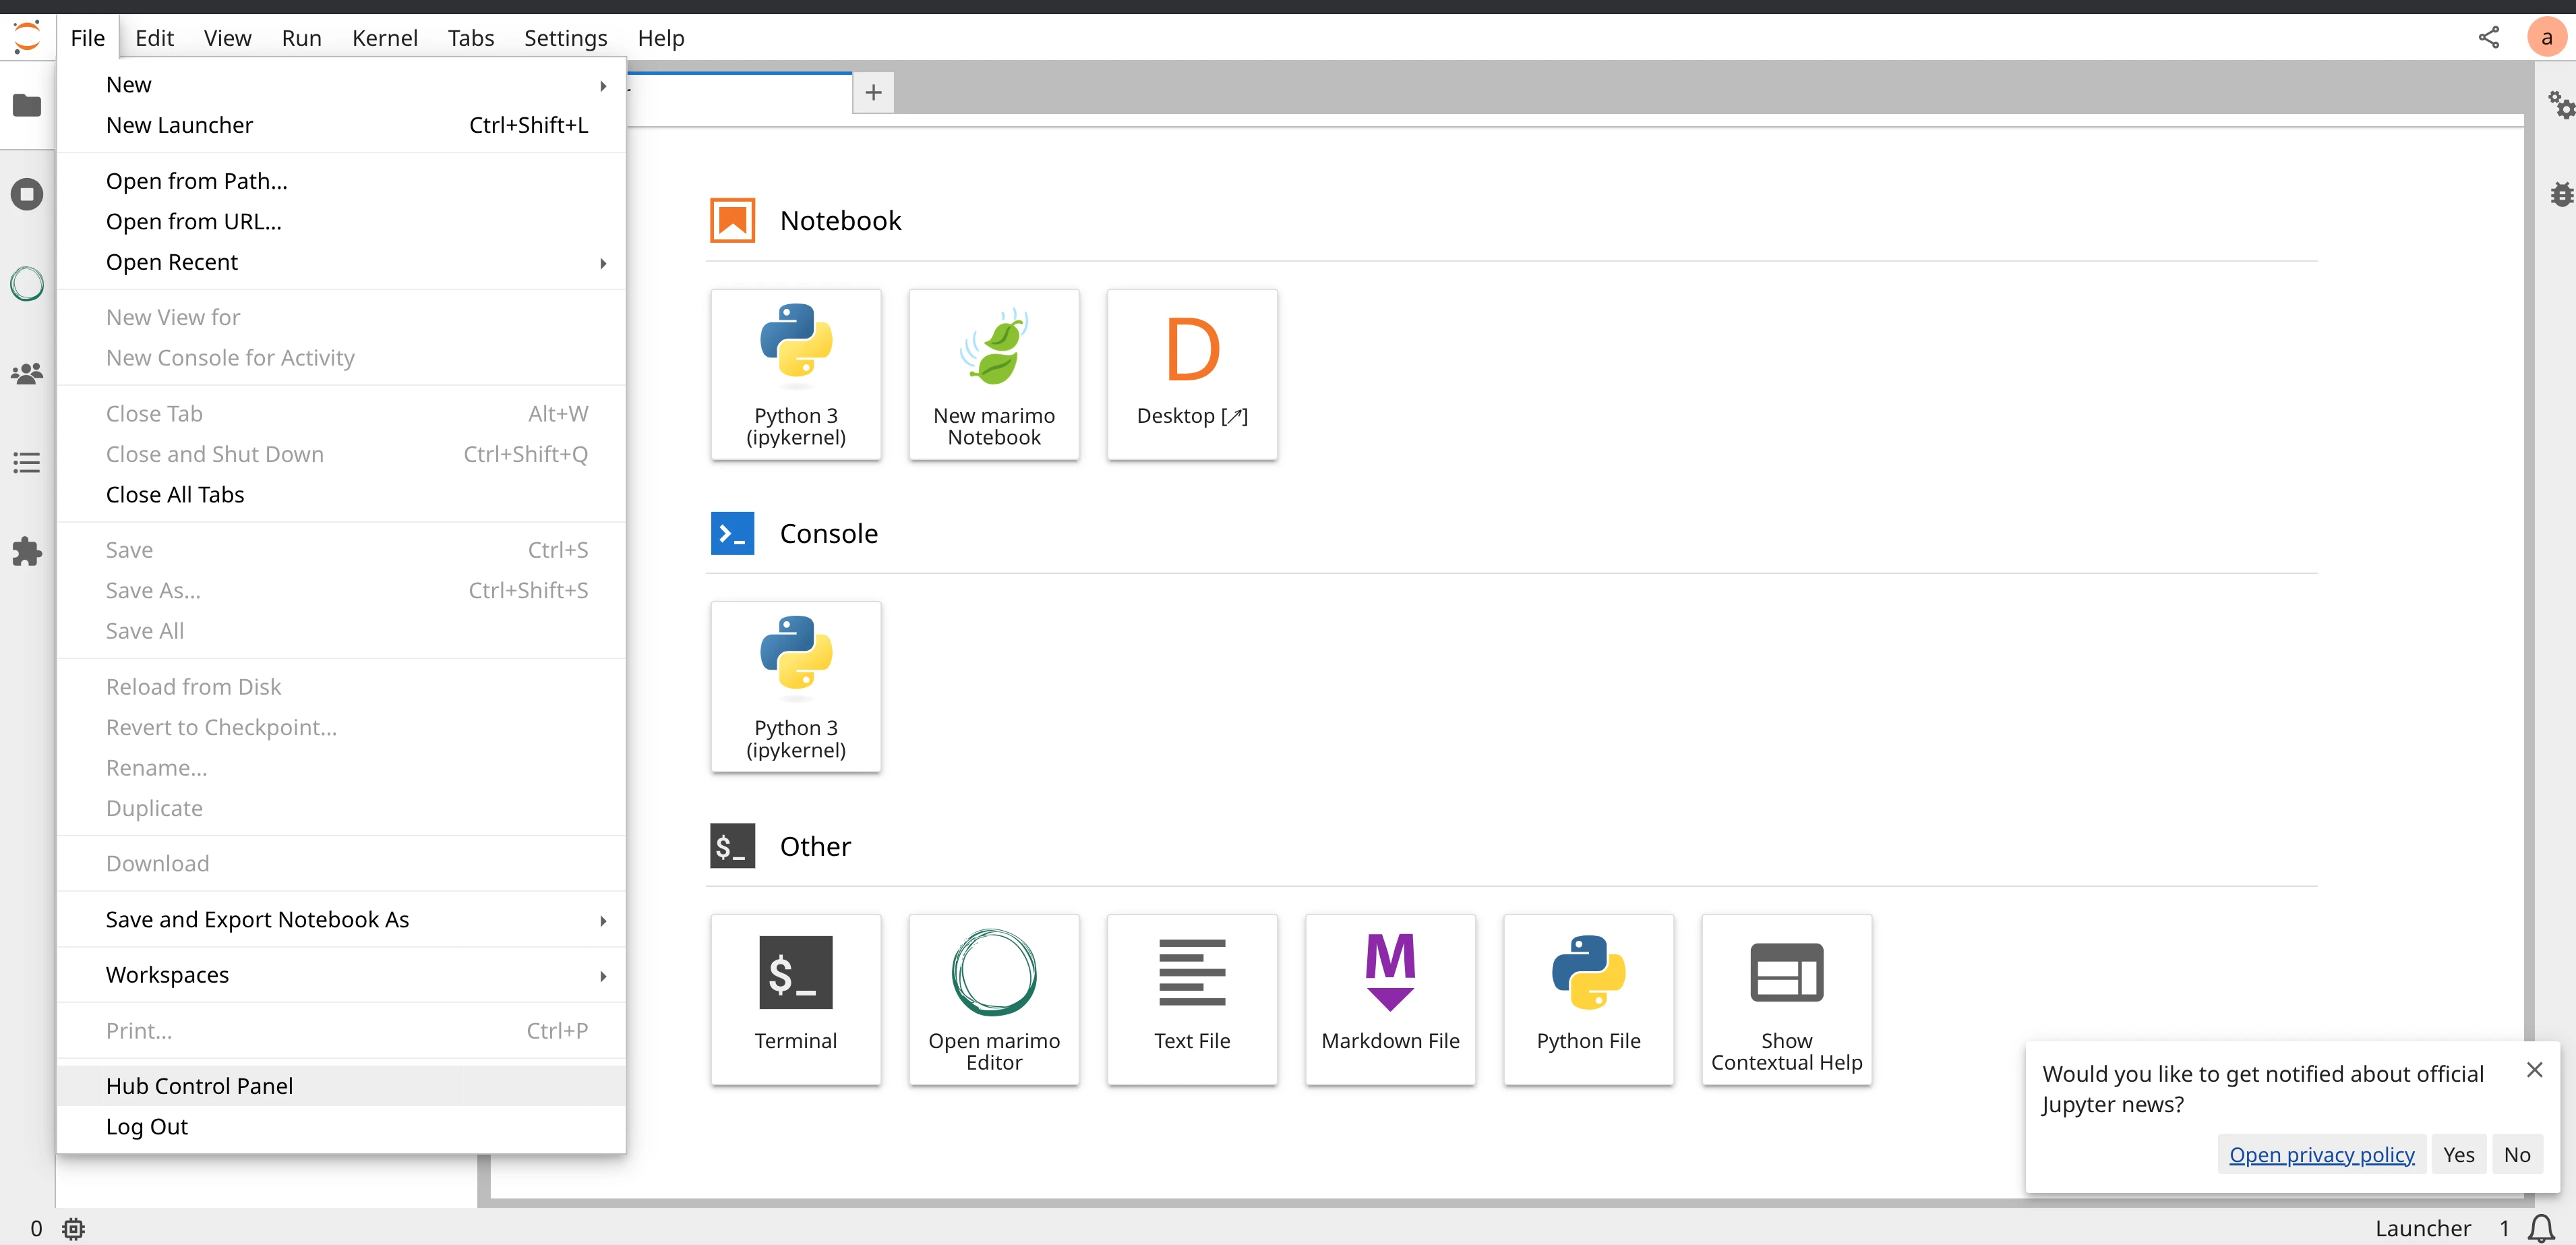Open the Debugger bug icon
The width and height of the screenshot is (2576, 1245).
[2561, 194]
